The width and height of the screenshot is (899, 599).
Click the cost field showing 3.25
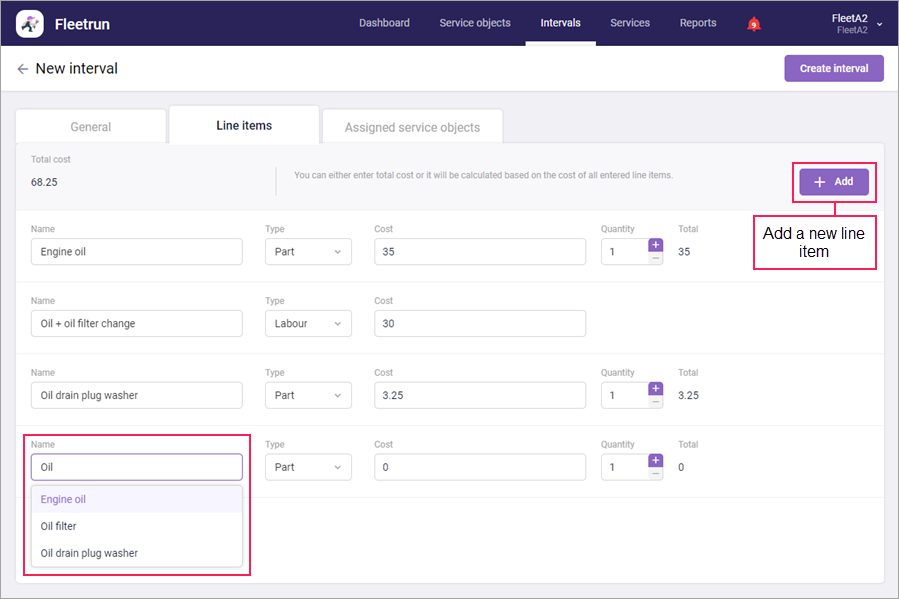tap(480, 395)
